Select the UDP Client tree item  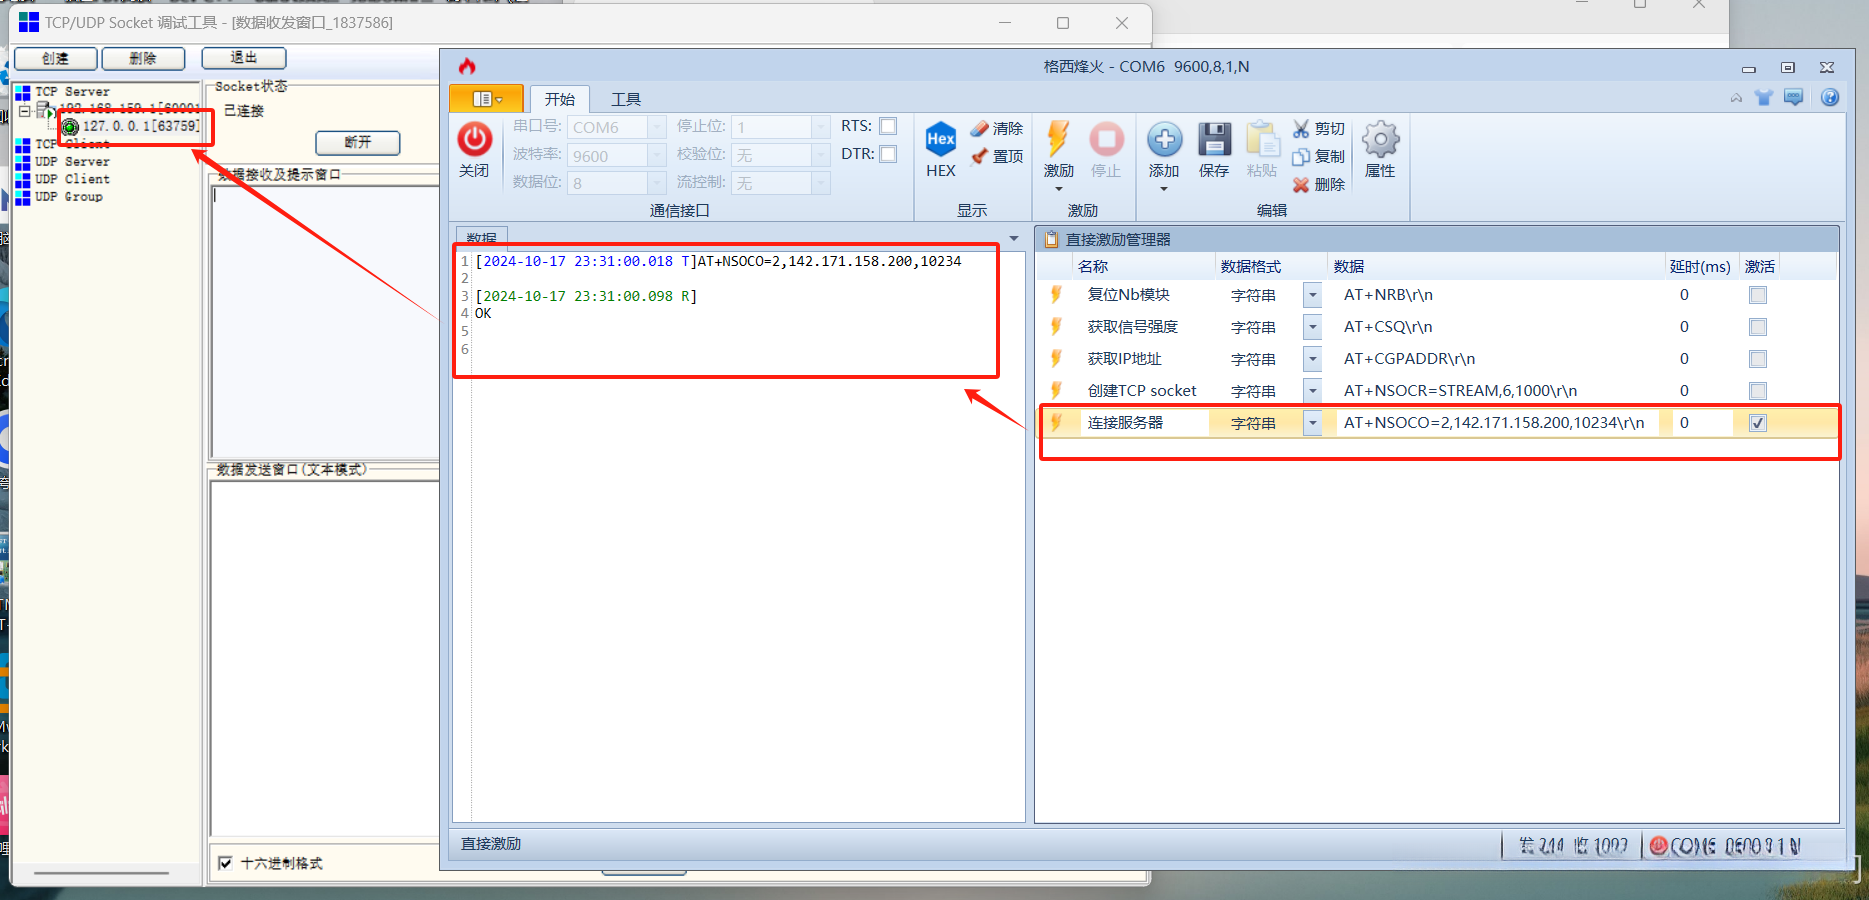(72, 179)
